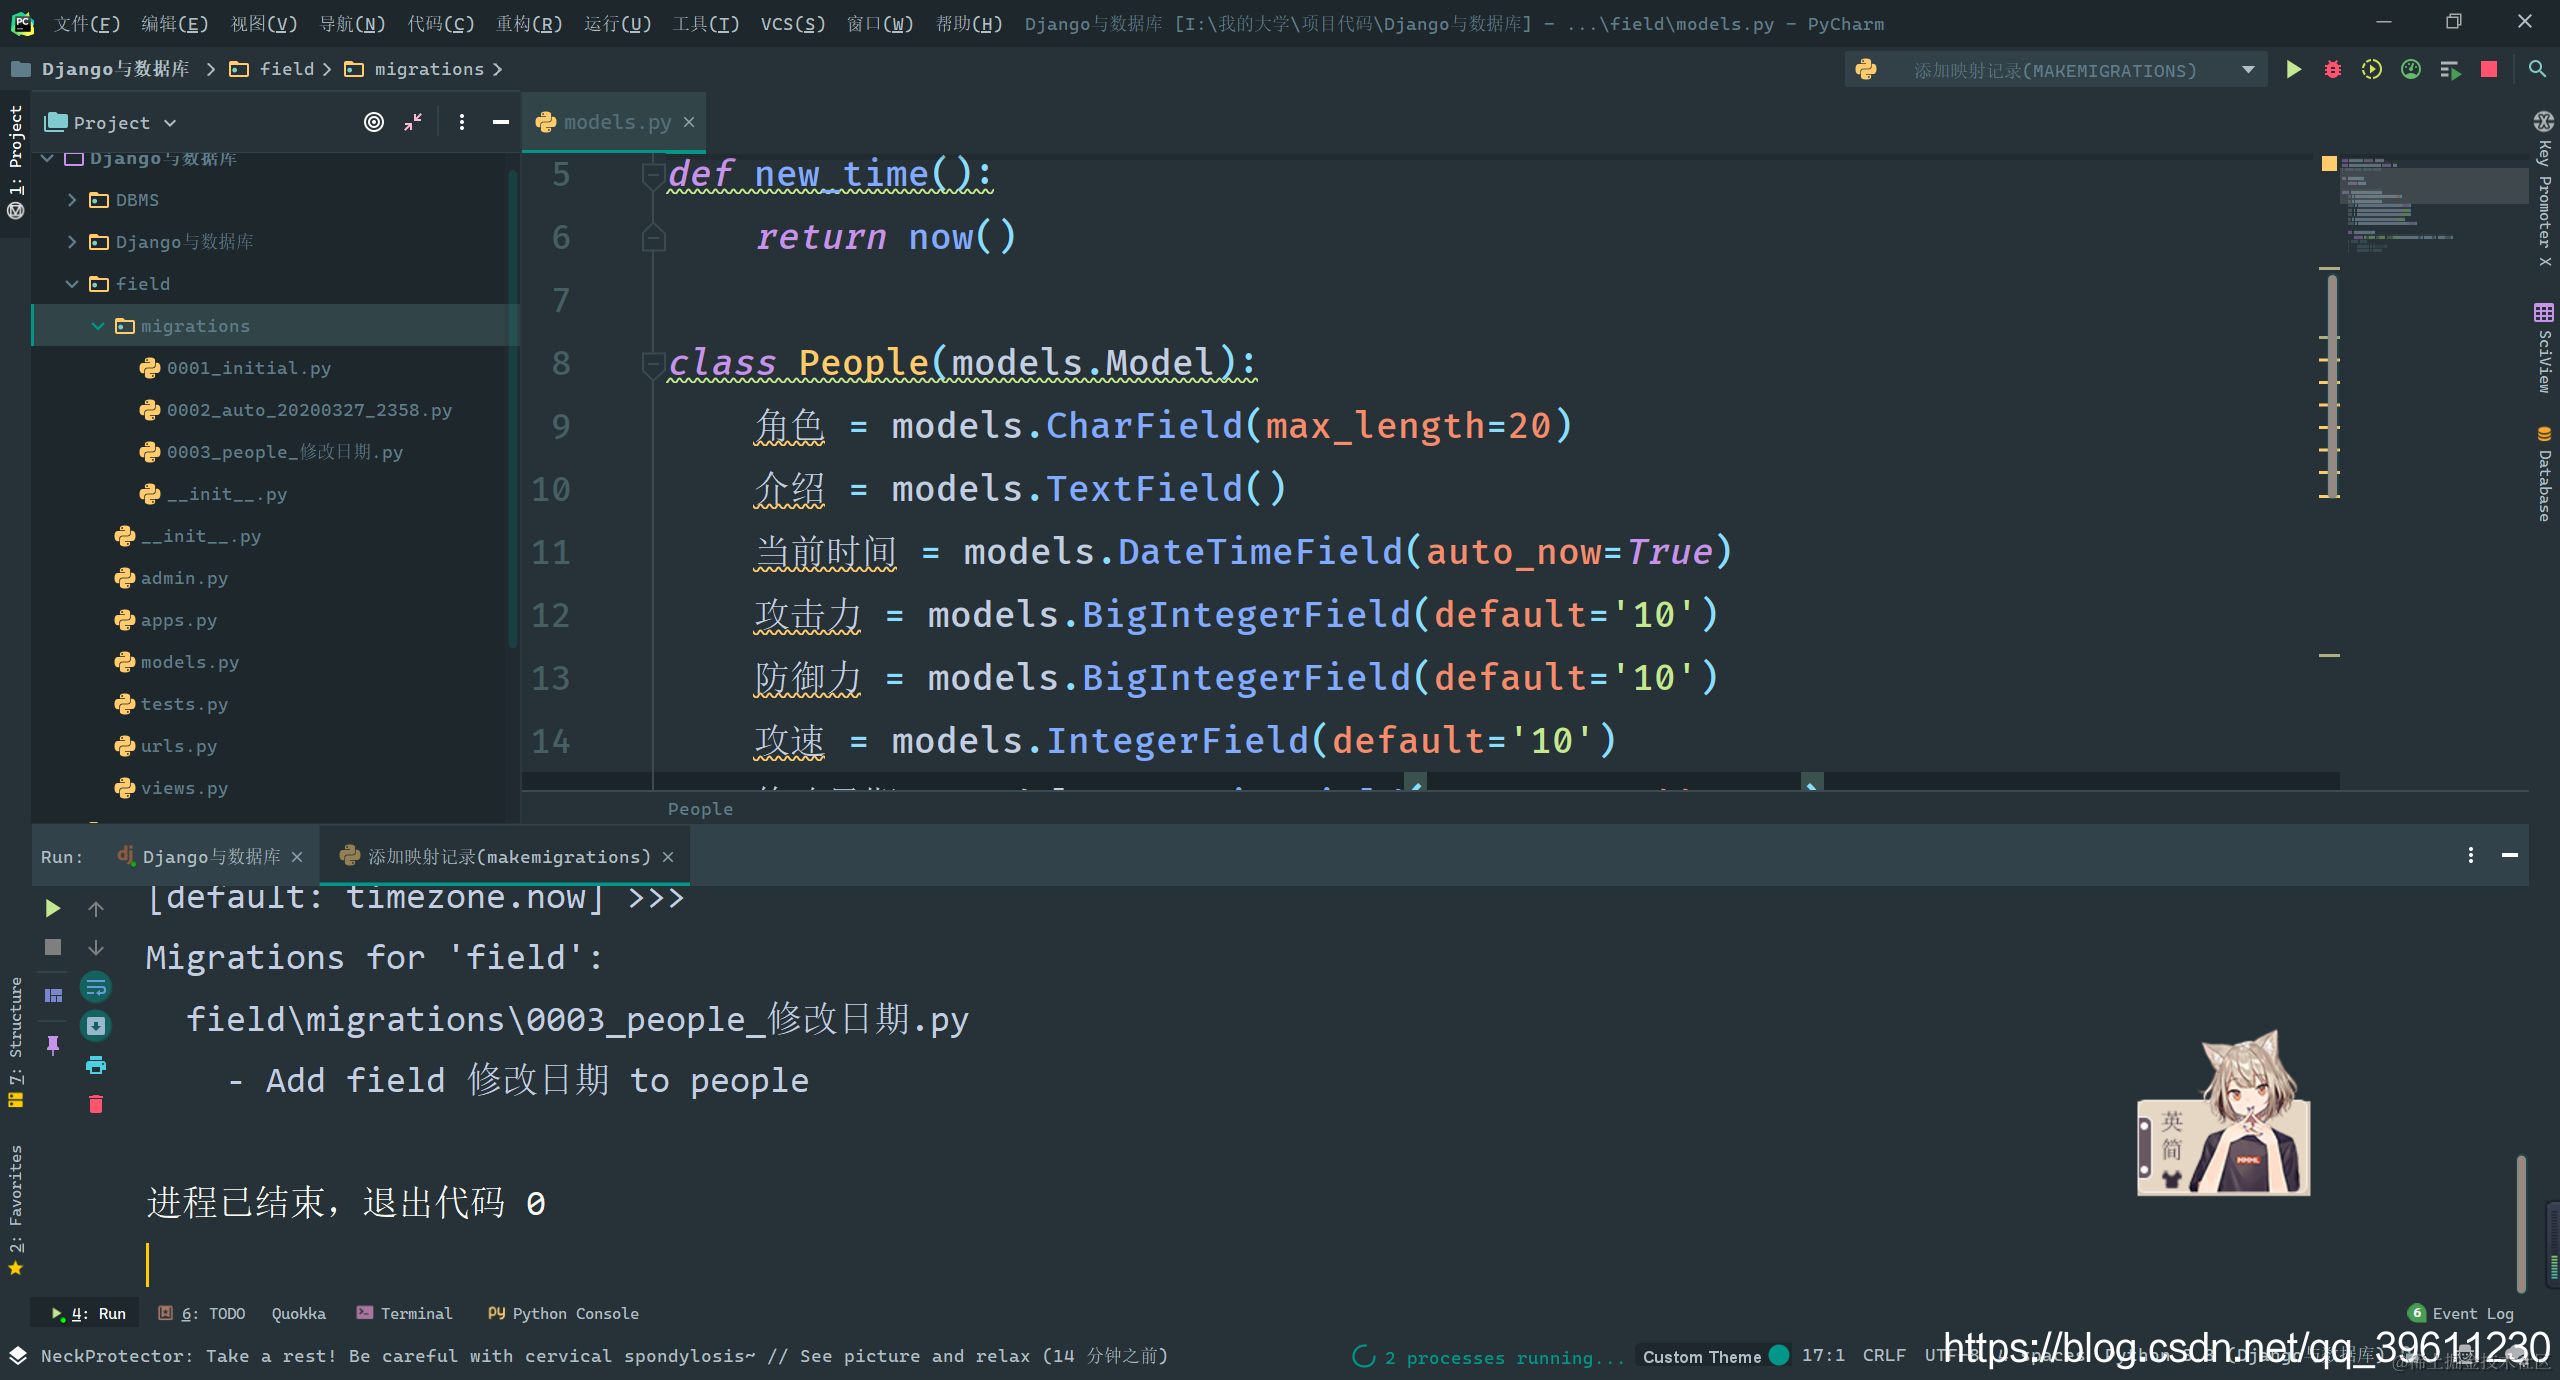
Task: Stop the running process with the red square
Action: pyautogui.click(x=2489, y=69)
